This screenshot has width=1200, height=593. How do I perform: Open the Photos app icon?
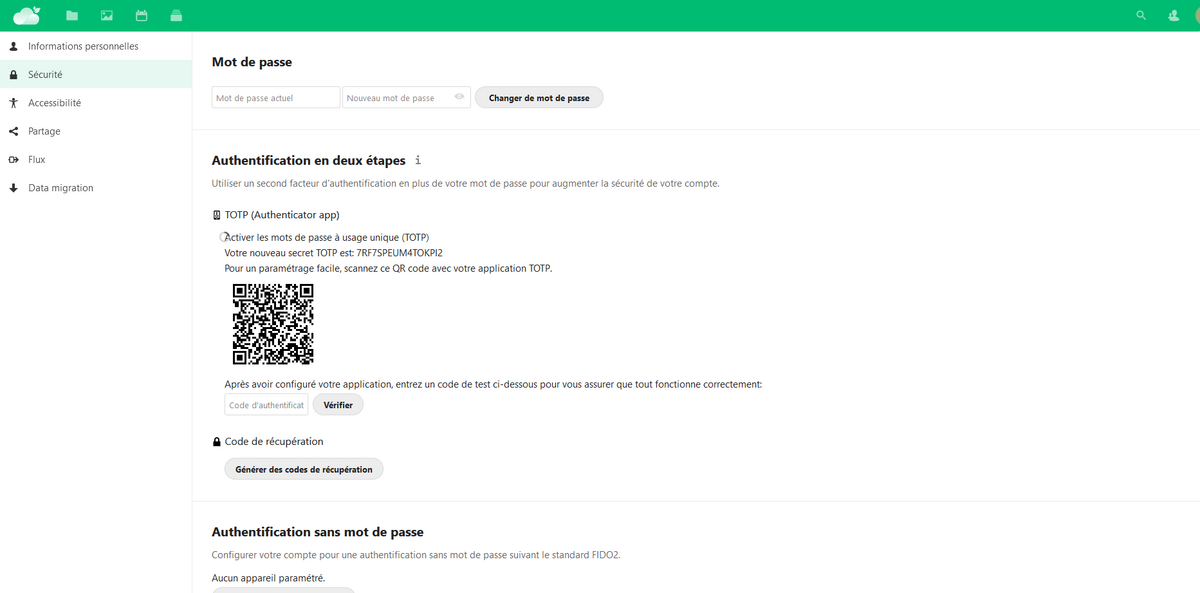(x=107, y=16)
